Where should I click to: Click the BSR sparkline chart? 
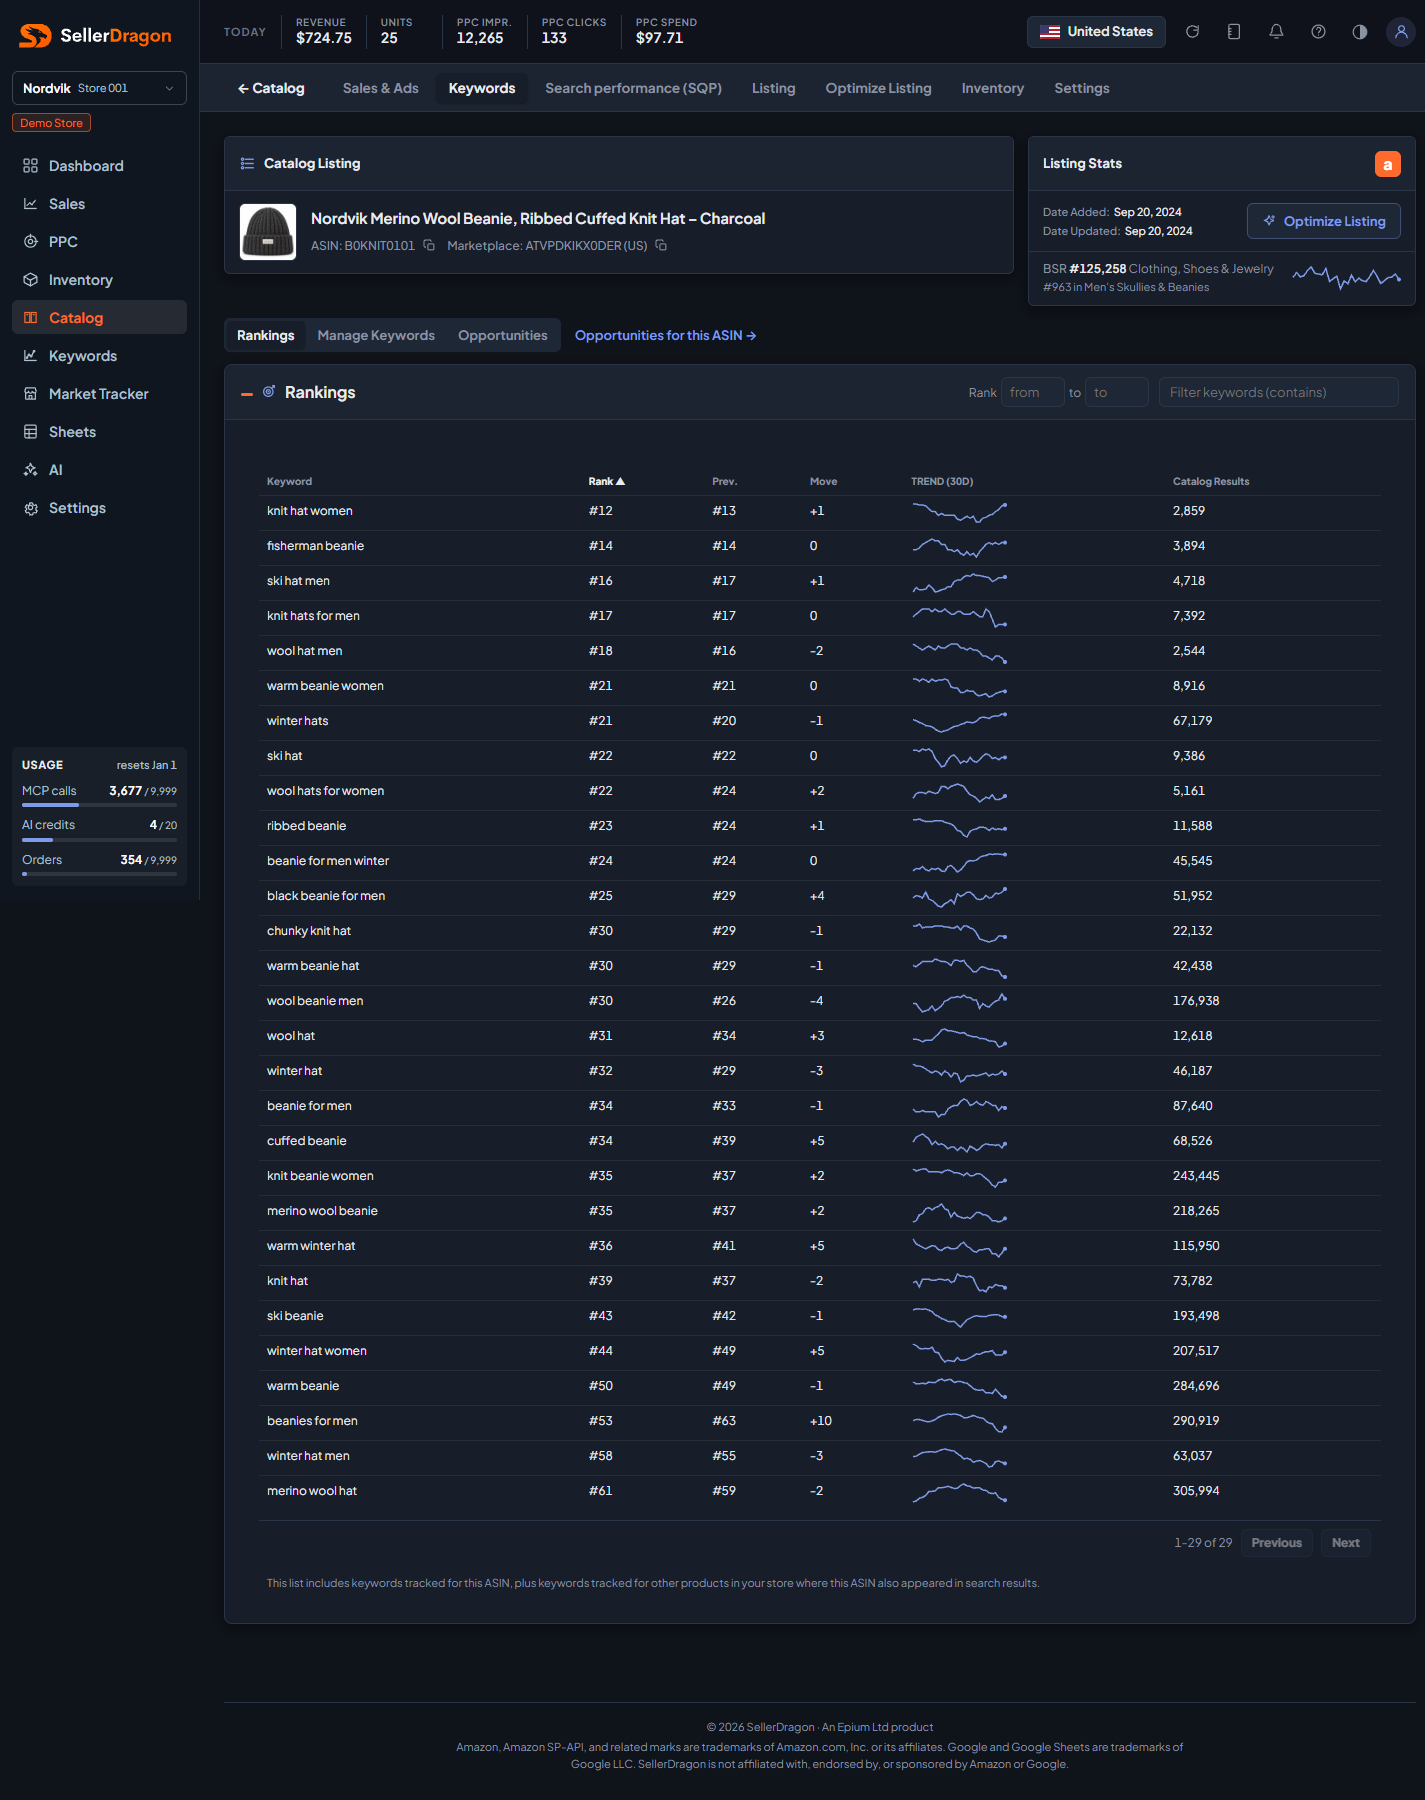pos(1346,277)
